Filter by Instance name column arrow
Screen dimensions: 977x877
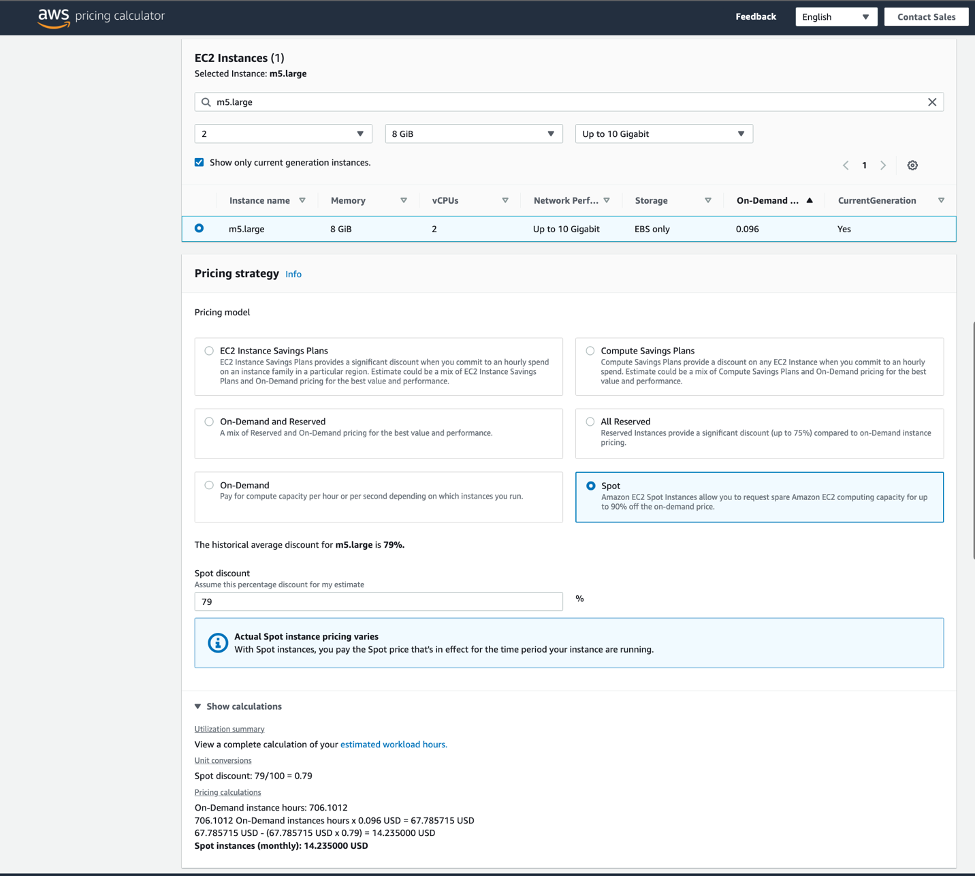[x=302, y=201]
